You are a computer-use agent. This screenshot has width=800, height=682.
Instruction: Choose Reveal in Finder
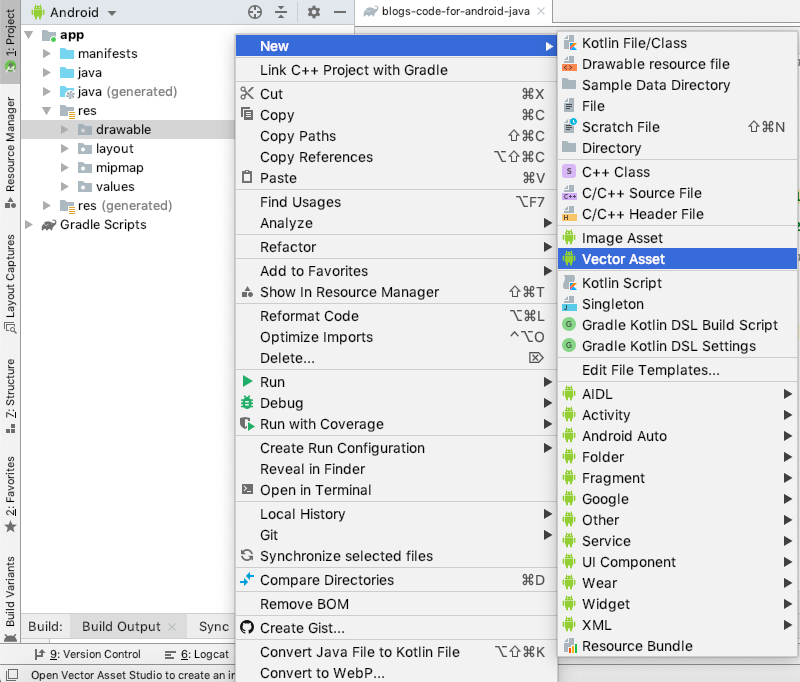396,469
